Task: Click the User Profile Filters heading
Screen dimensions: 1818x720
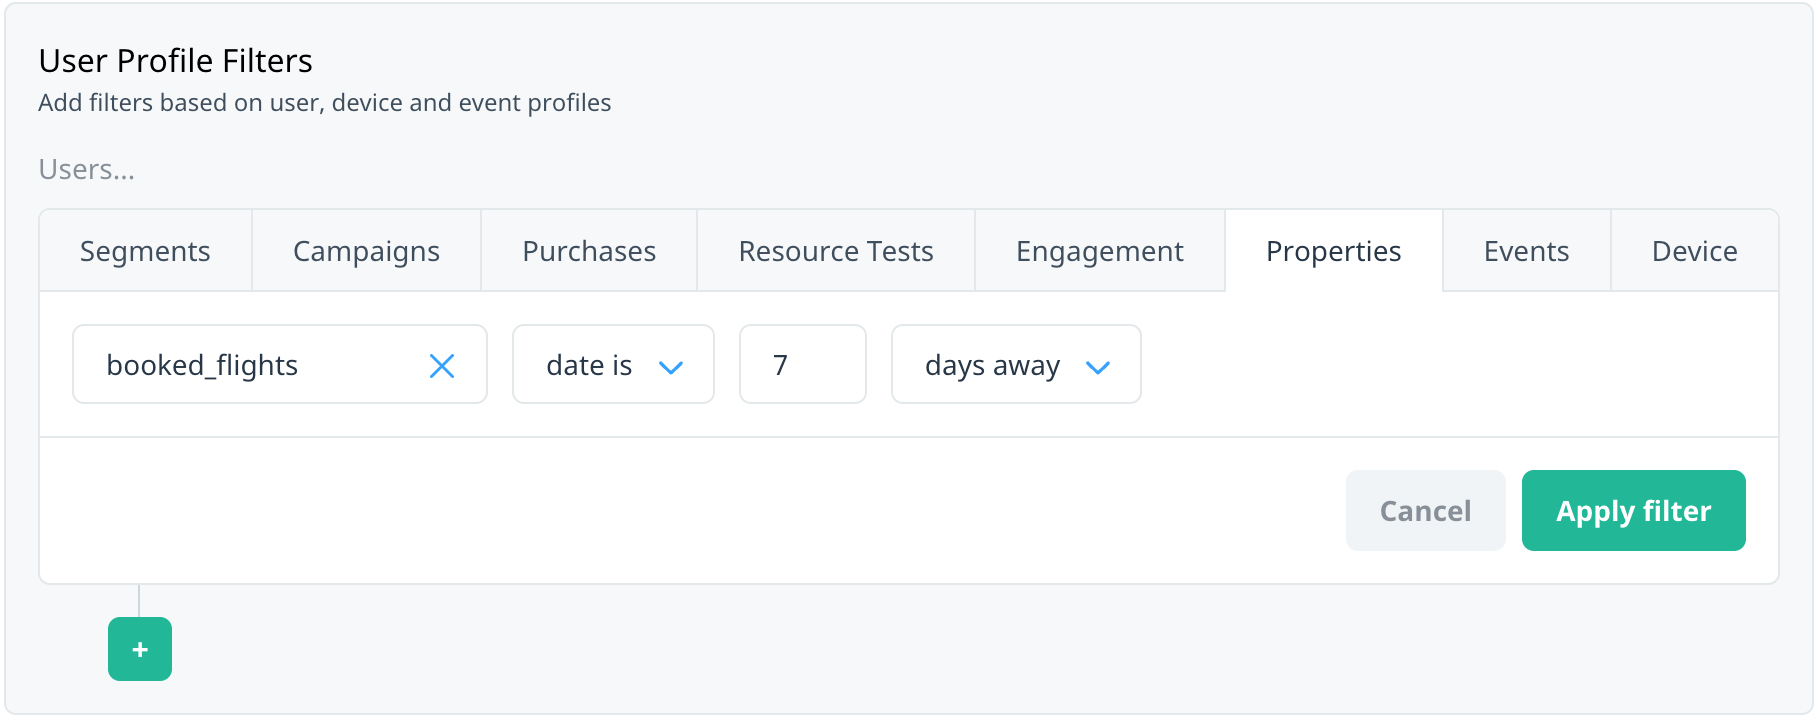Action: (176, 61)
